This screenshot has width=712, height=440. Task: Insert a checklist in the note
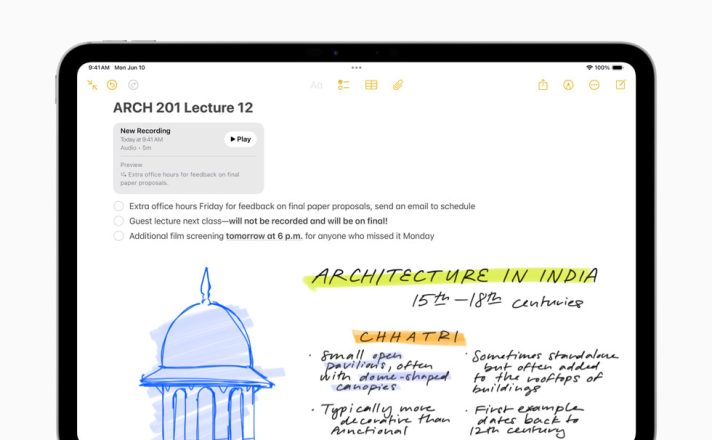point(343,85)
